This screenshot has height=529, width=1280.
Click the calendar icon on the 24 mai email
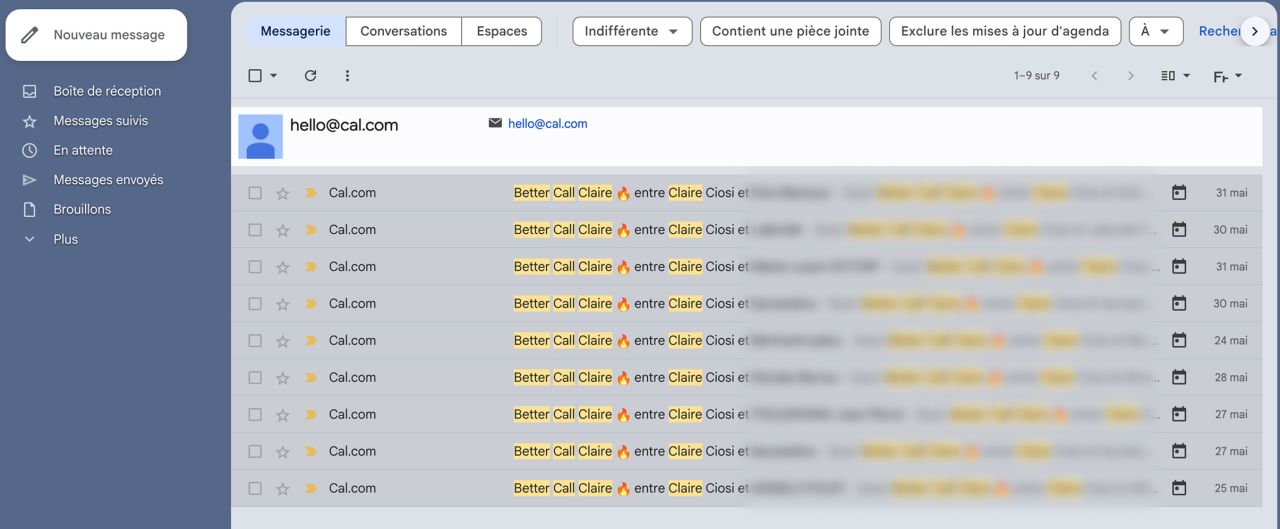(x=1179, y=341)
